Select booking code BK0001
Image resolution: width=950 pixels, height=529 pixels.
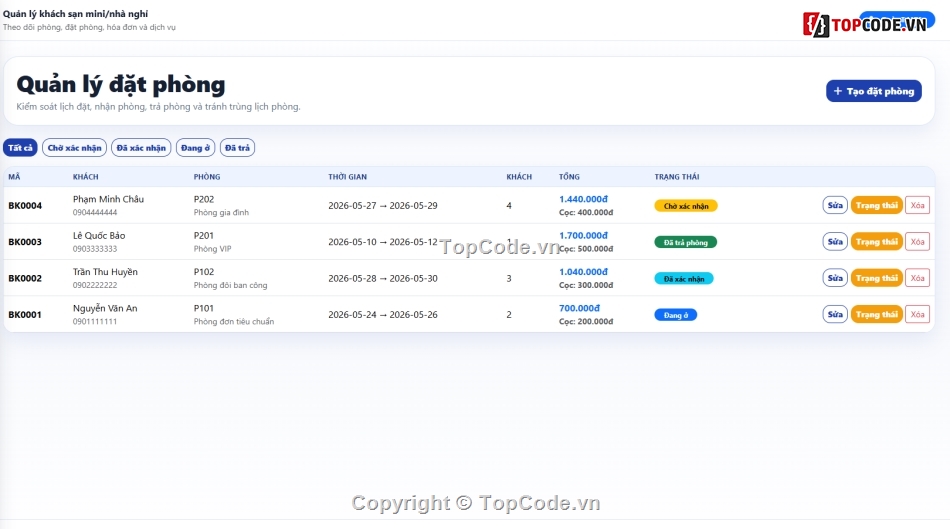(25, 314)
